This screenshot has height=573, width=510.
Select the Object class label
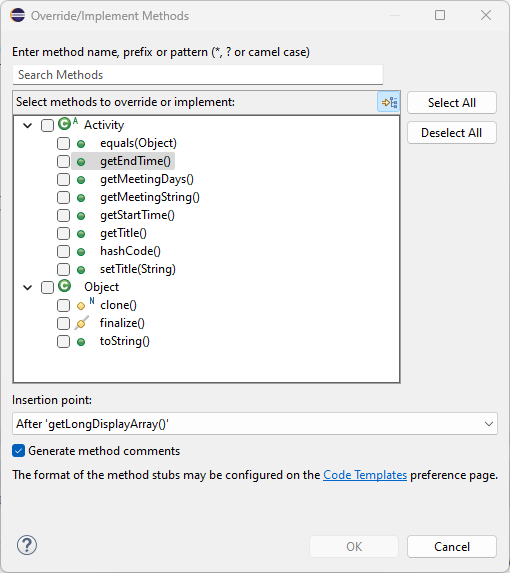(102, 287)
